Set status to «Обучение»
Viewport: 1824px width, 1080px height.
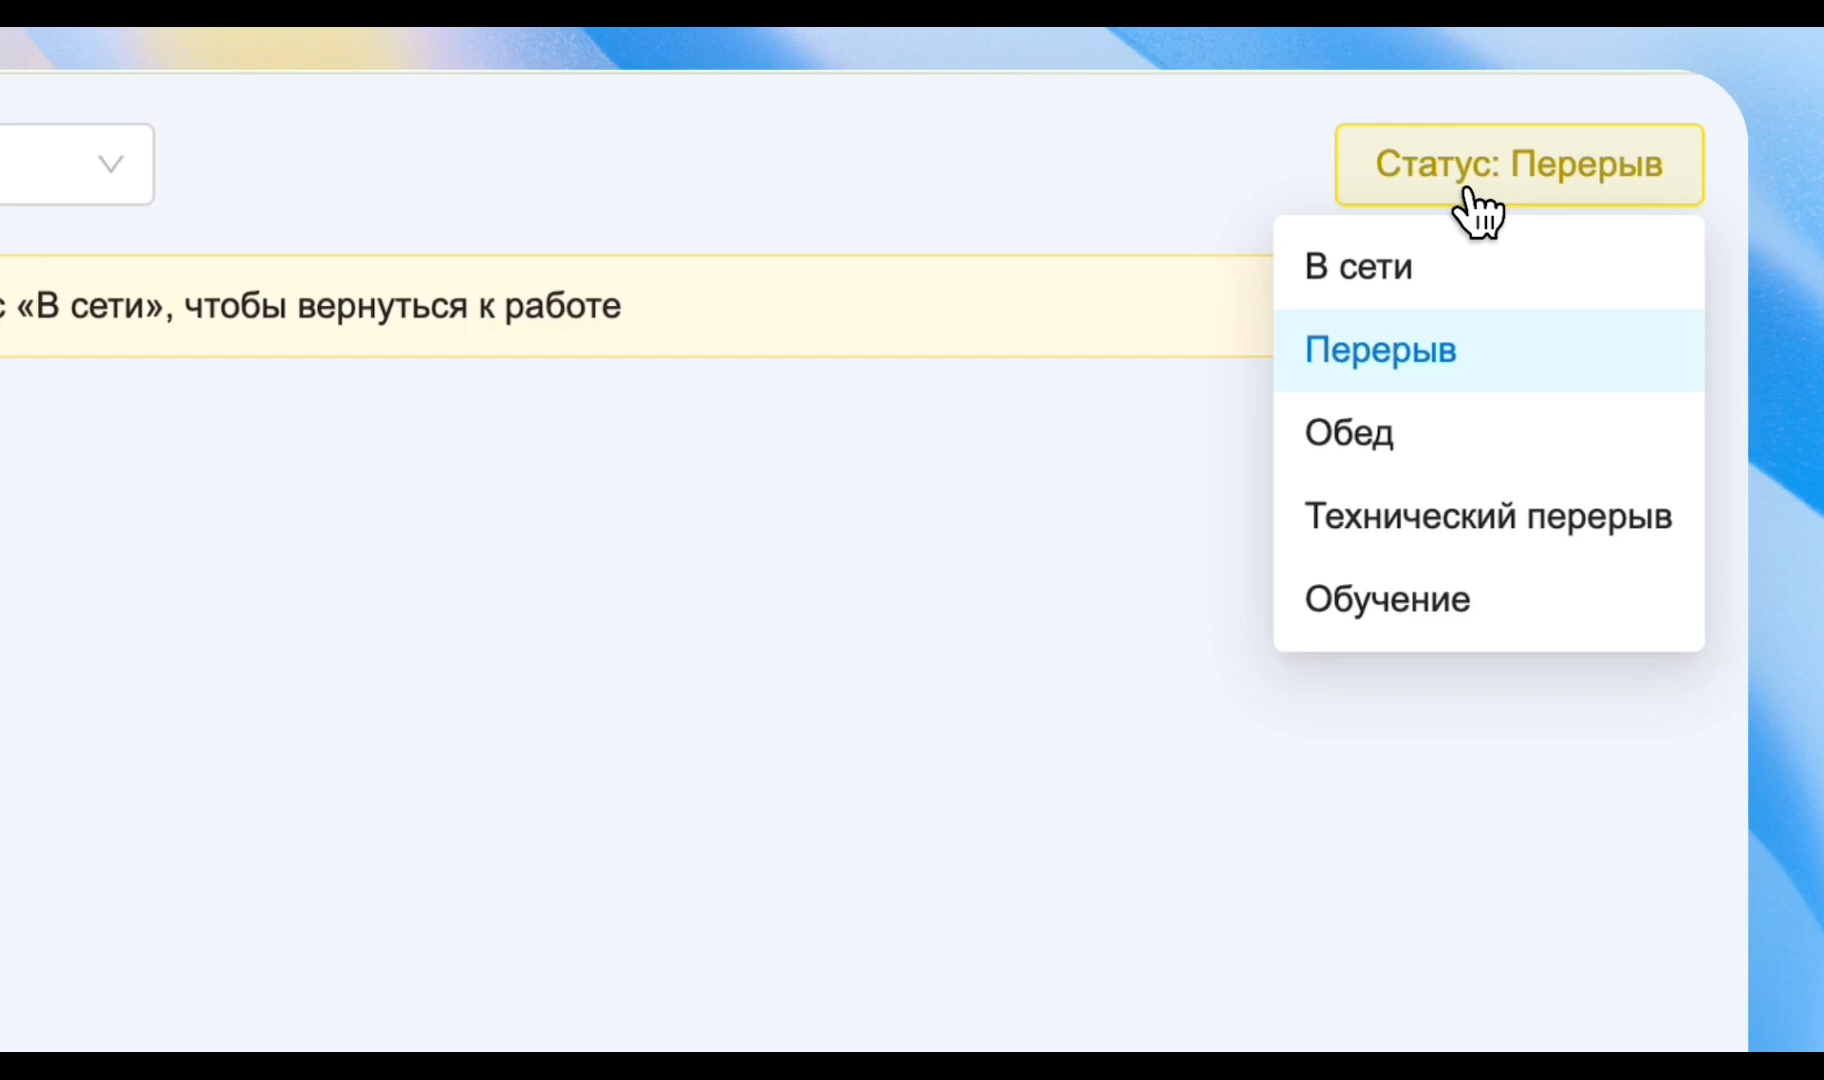point(1489,599)
